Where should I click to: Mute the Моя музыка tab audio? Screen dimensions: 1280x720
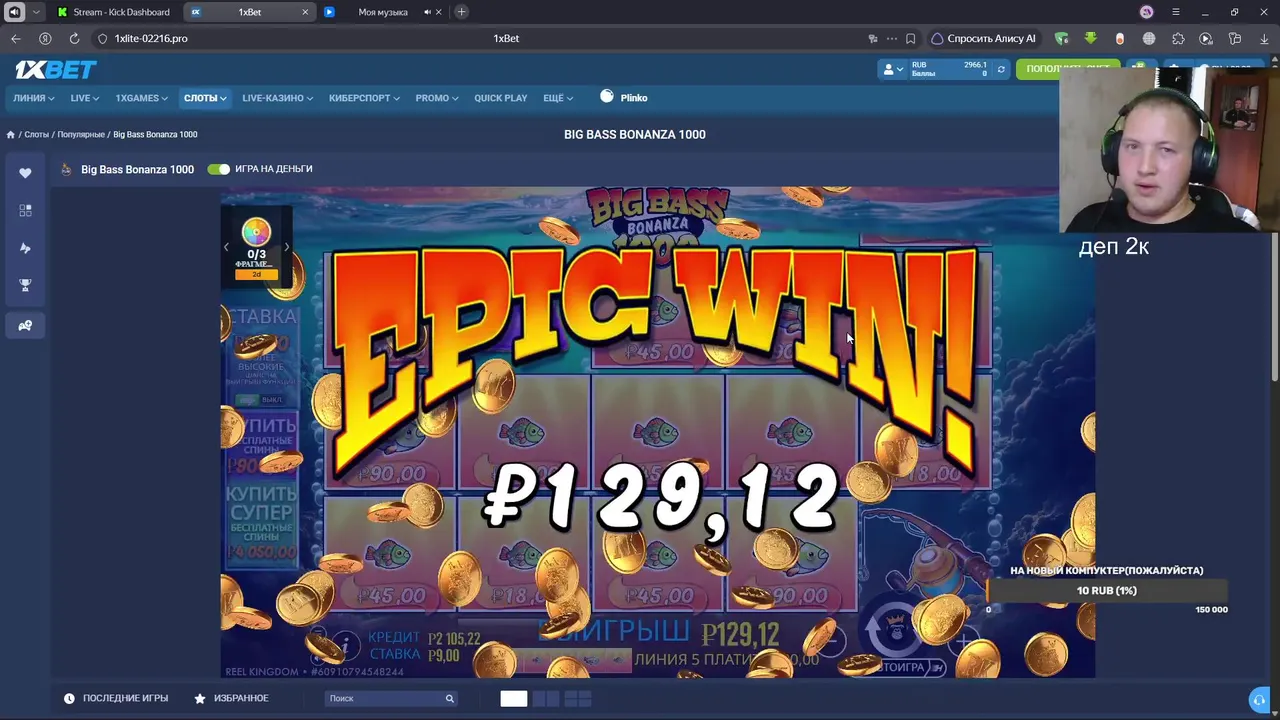tap(427, 12)
